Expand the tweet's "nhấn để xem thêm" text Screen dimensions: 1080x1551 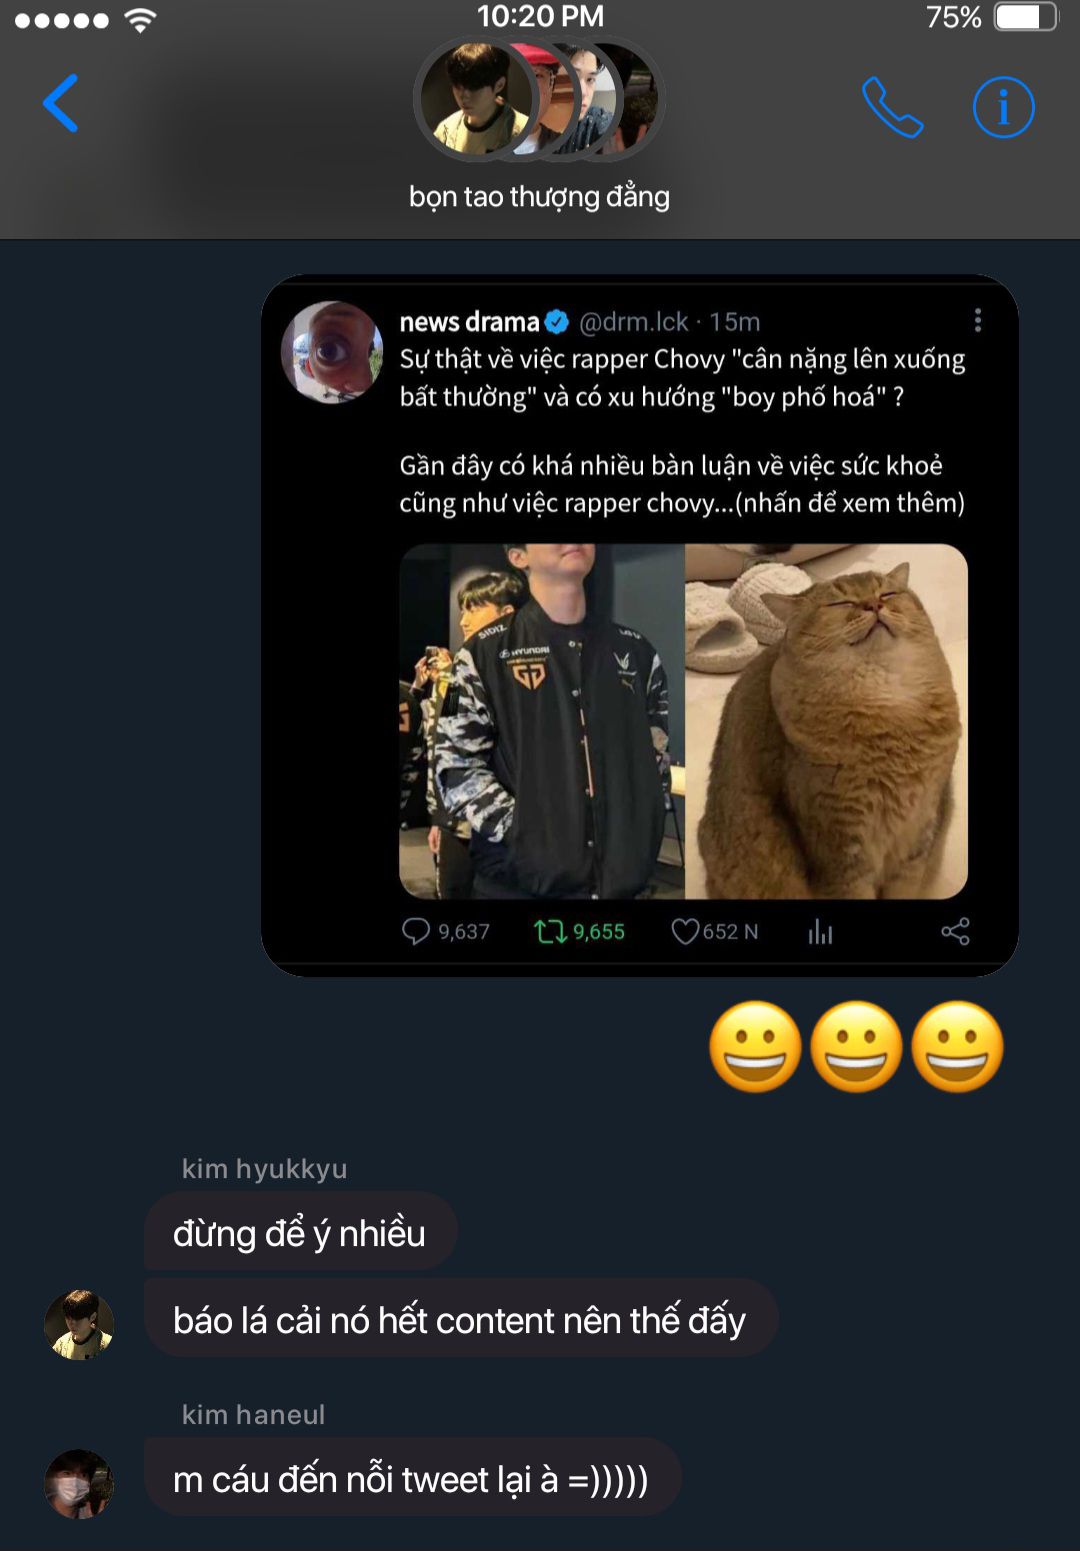(x=850, y=503)
